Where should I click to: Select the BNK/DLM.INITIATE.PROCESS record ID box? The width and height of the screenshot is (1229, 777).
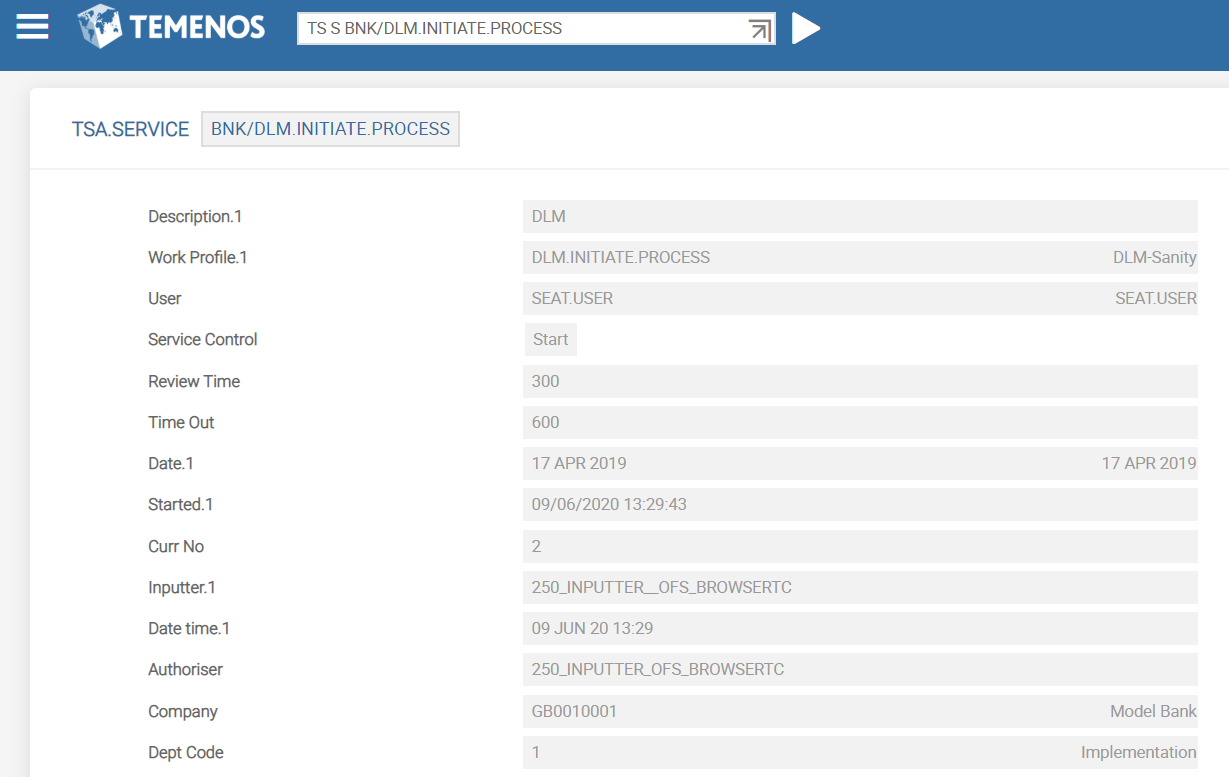click(x=330, y=129)
